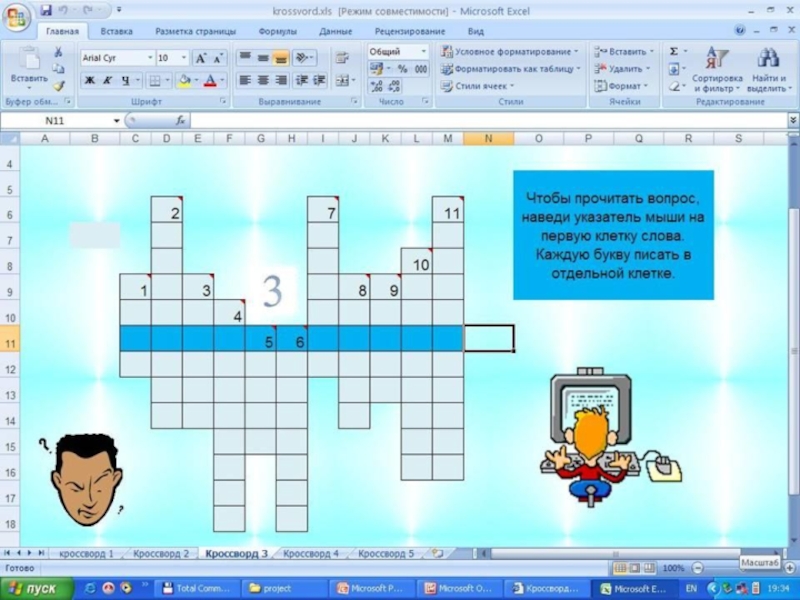Click the decrease decimal icon
The height and width of the screenshot is (600, 800).
coord(394,86)
